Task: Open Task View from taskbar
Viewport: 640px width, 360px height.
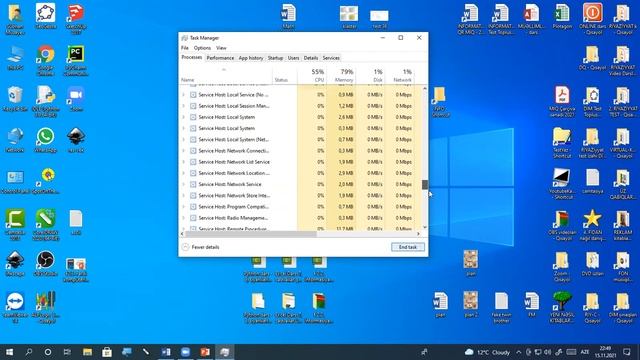Action: 67,352
